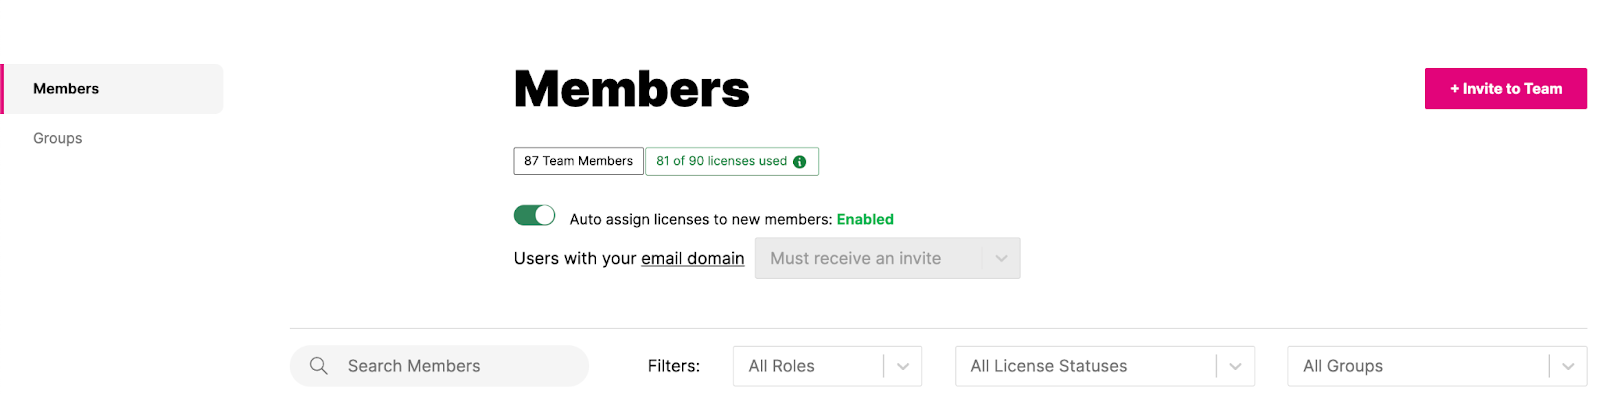Click the Members page heading

(x=631, y=89)
